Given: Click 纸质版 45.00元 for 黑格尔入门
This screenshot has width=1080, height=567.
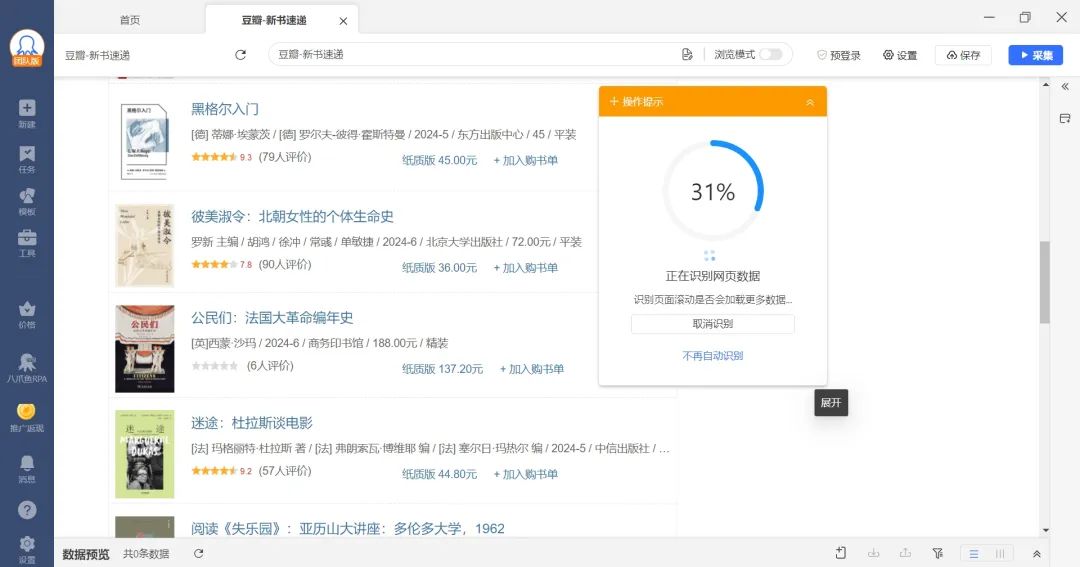Looking at the screenshot, I should tap(439, 160).
